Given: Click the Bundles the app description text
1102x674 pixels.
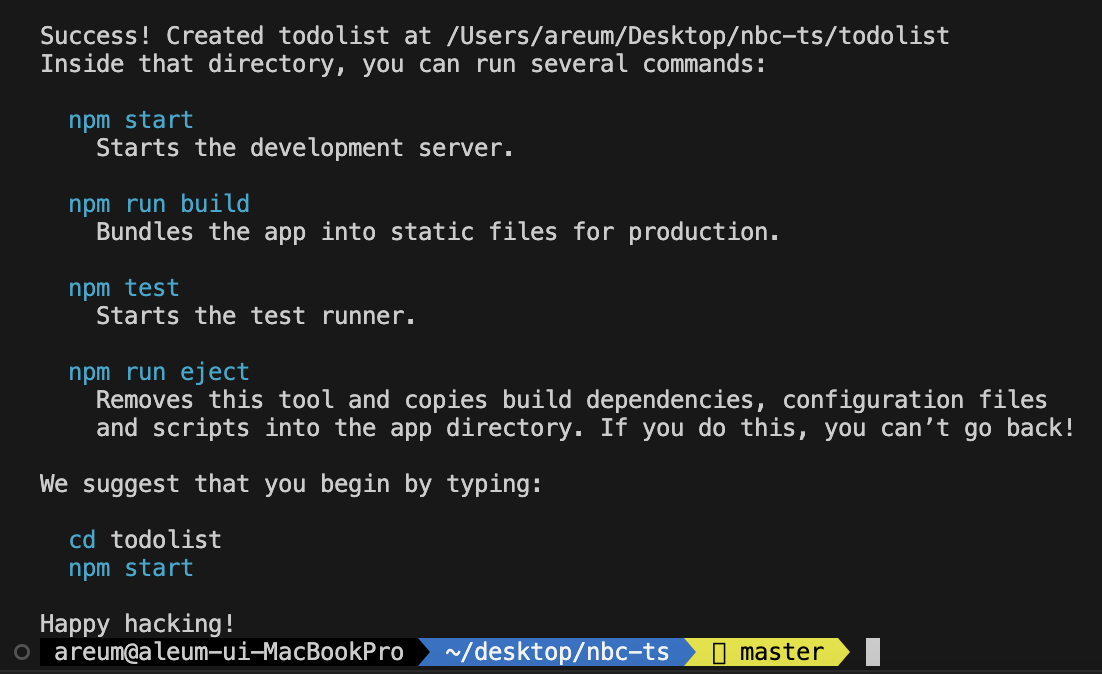Looking at the screenshot, I should [x=437, y=231].
